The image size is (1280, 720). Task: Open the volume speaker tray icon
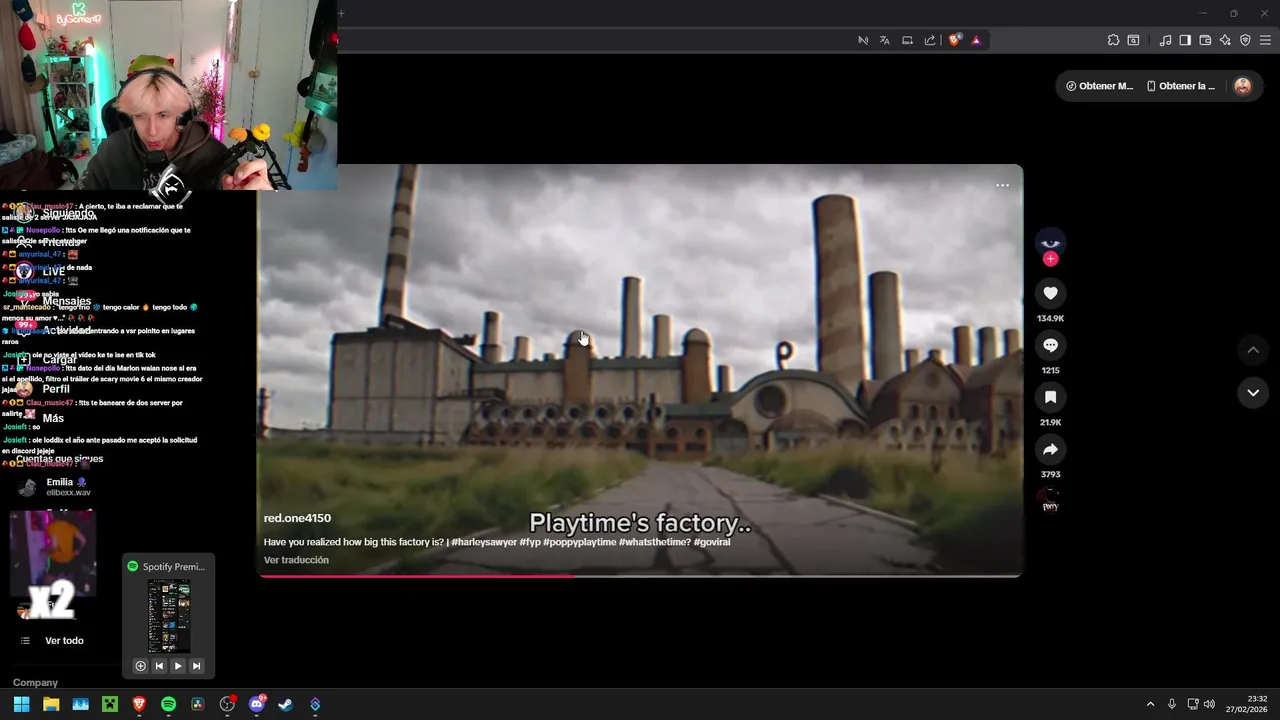point(1209,704)
